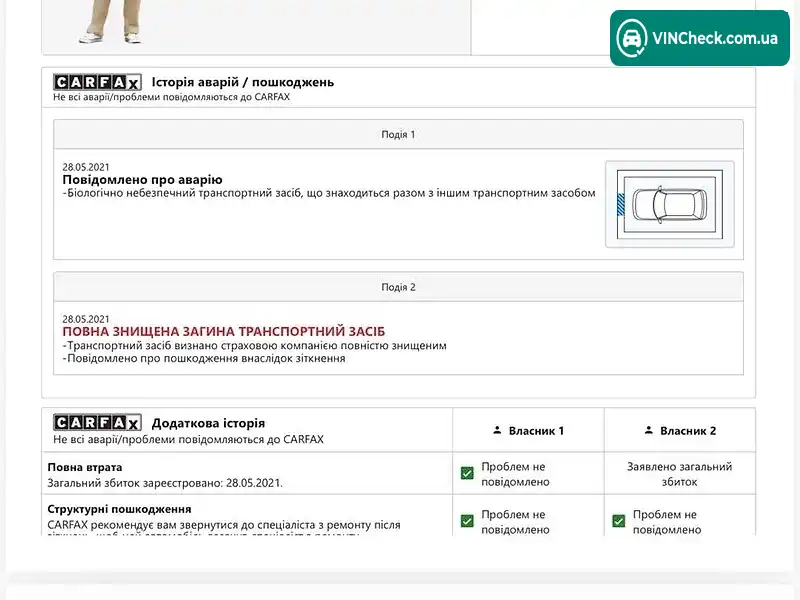800x600 pixels.
Task: Click Біологічно небезпечний транспортний засіб line
Action: pyautogui.click(x=329, y=193)
